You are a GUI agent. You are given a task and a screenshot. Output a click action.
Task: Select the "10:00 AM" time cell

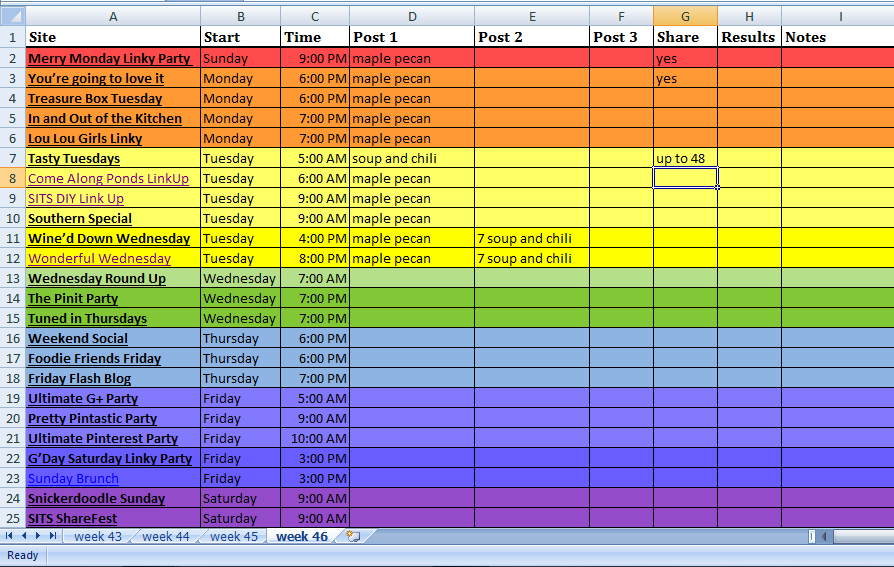pos(315,438)
